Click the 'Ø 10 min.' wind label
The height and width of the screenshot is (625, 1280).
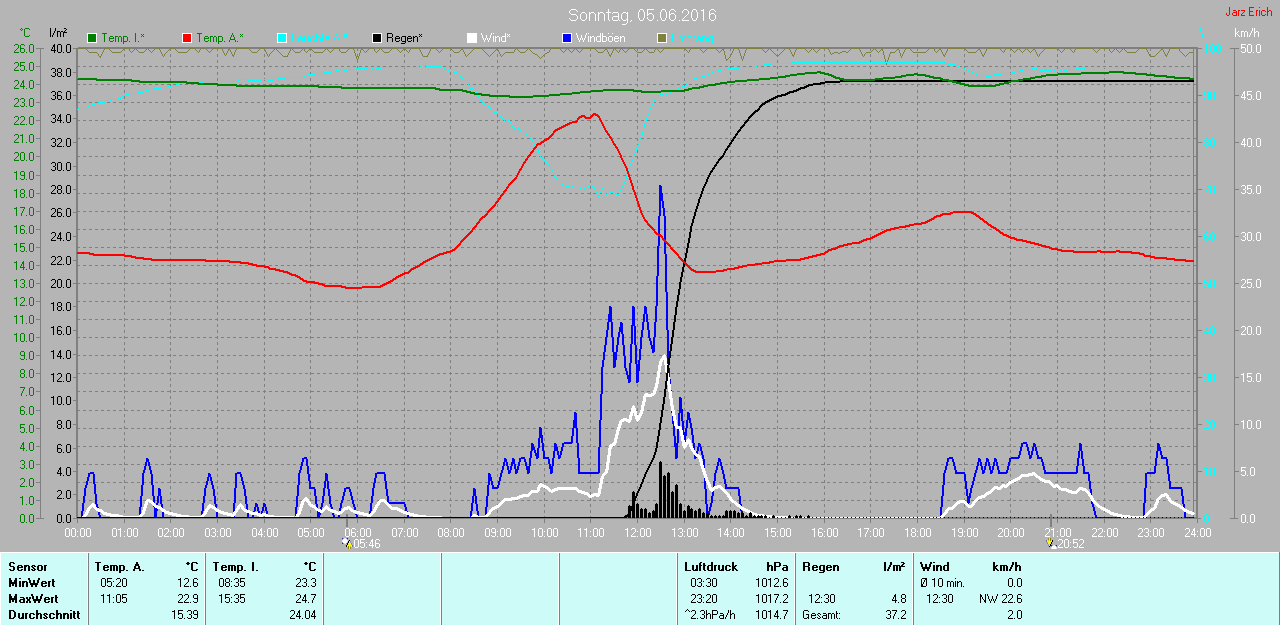click(x=942, y=583)
